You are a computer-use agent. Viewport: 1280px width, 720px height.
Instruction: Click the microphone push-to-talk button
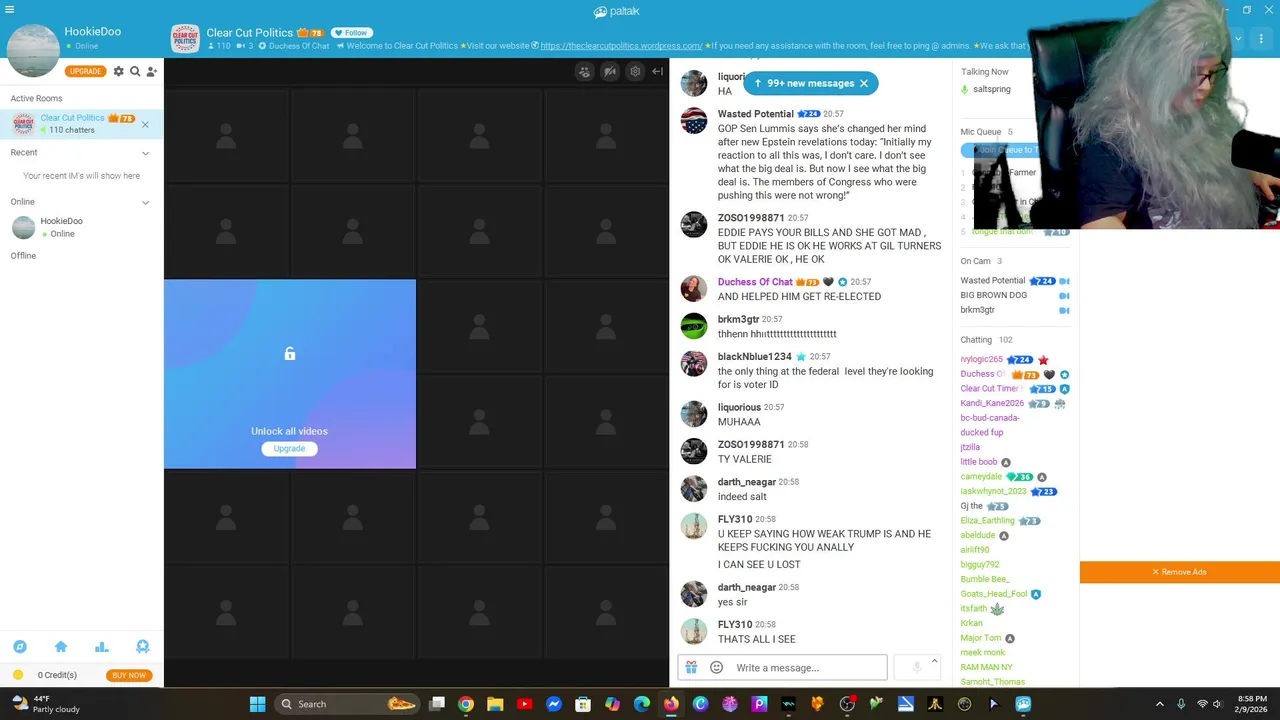click(x=916, y=667)
